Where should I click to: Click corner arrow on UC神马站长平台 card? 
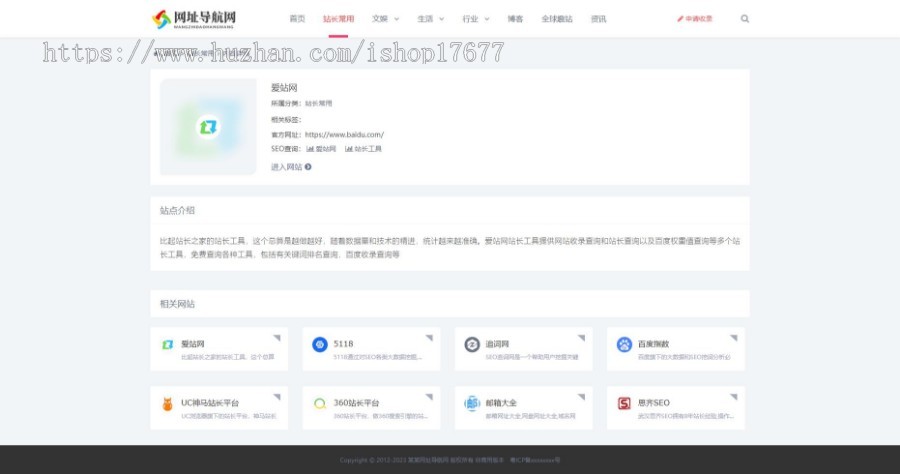coord(277,397)
